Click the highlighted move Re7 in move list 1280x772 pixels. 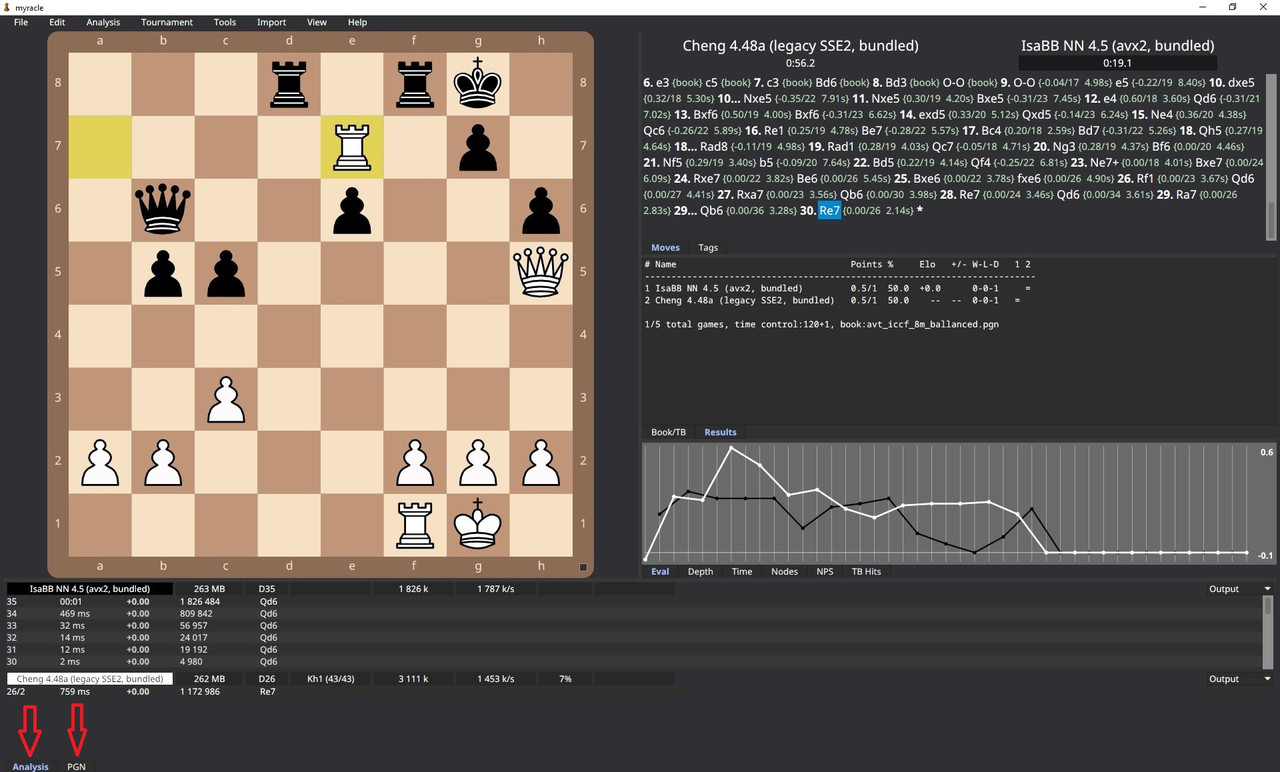click(x=830, y=210)
